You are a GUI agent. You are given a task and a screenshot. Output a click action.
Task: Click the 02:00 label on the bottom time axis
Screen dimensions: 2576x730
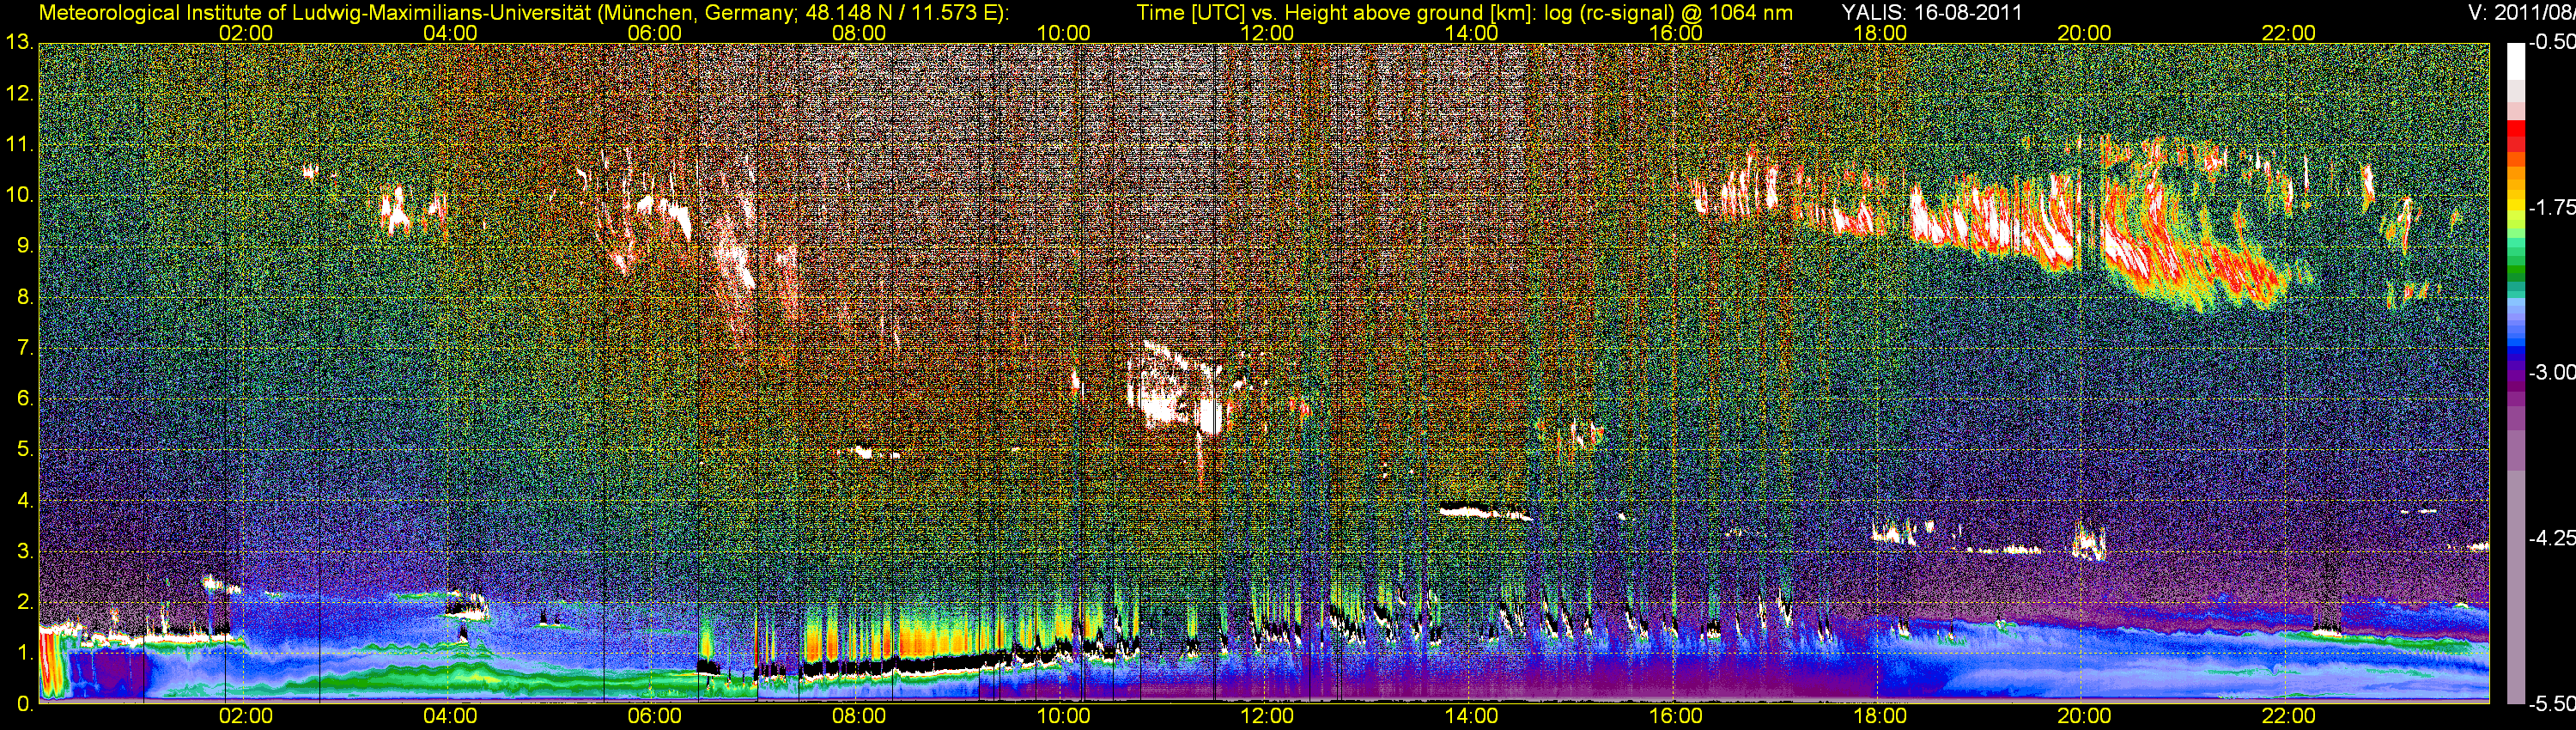coord(246,717)
